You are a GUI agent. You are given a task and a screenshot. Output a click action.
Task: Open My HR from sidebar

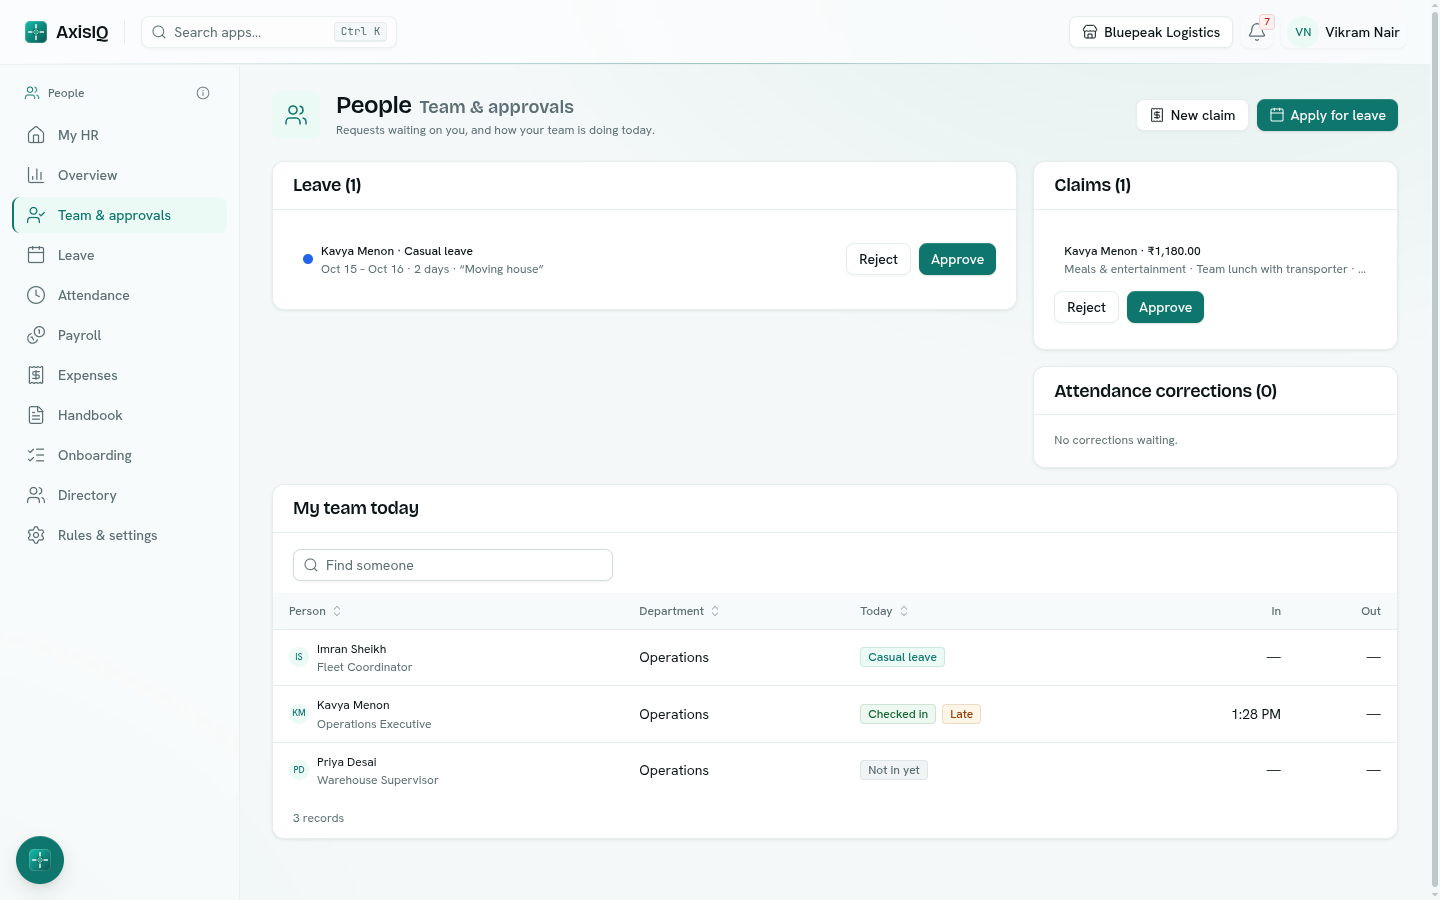pyautogui.click(x=120, y=135)
